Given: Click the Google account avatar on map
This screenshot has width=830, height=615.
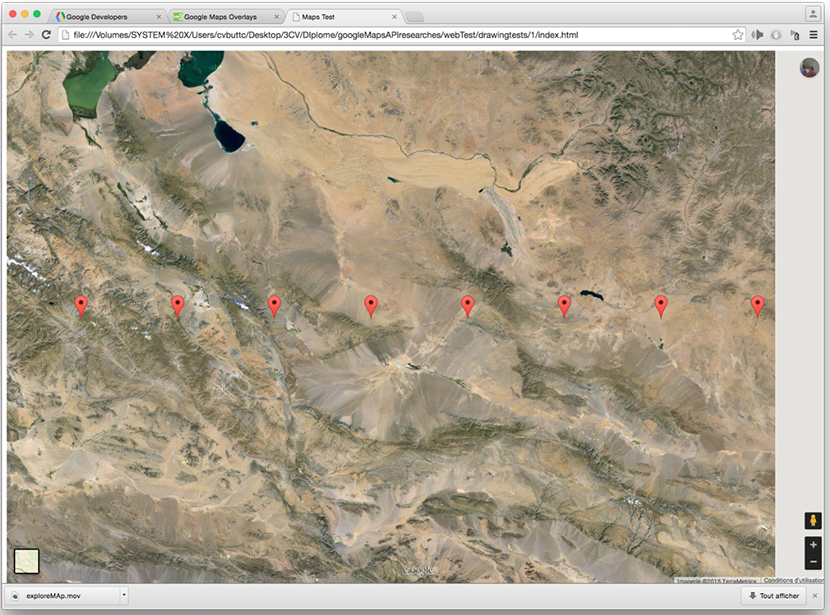Looking at the screenshot, I should [x=810, y=68].
